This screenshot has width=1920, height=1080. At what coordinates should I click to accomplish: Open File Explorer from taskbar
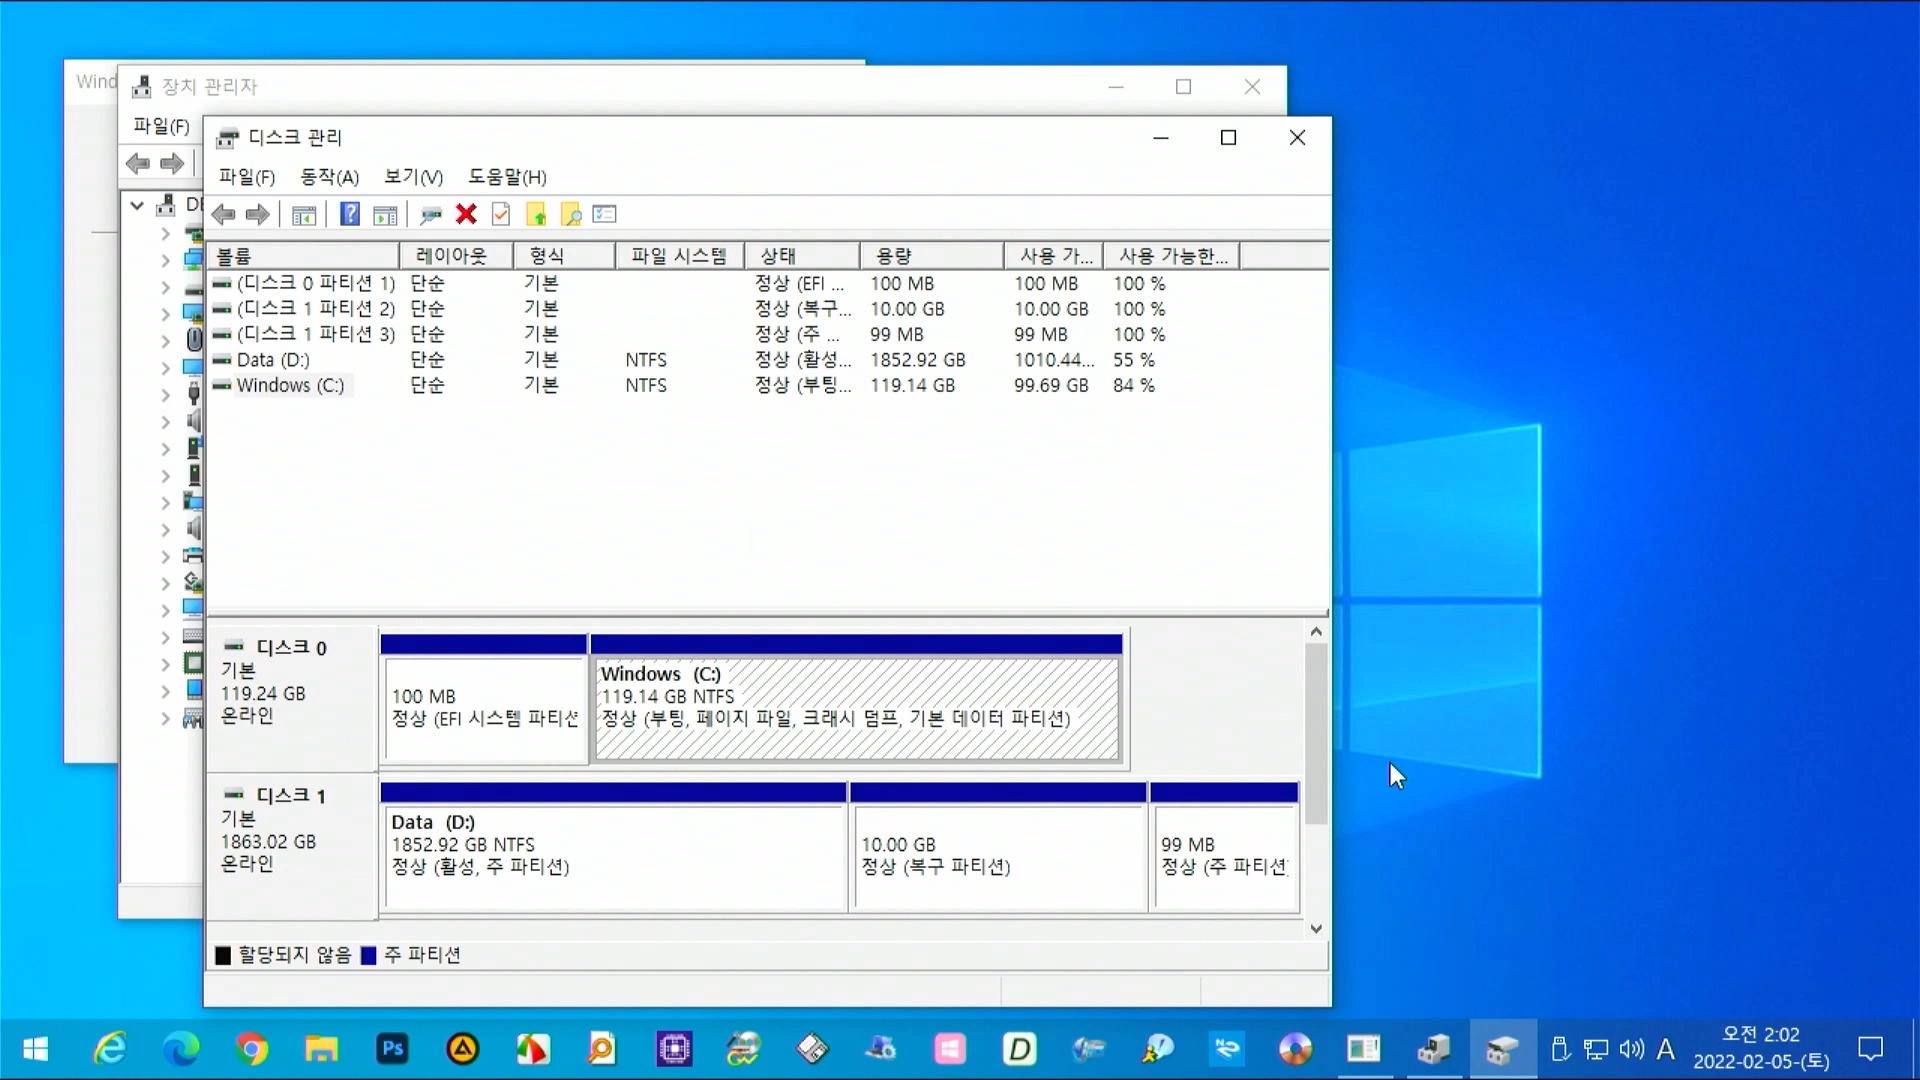pos(322,1049)
